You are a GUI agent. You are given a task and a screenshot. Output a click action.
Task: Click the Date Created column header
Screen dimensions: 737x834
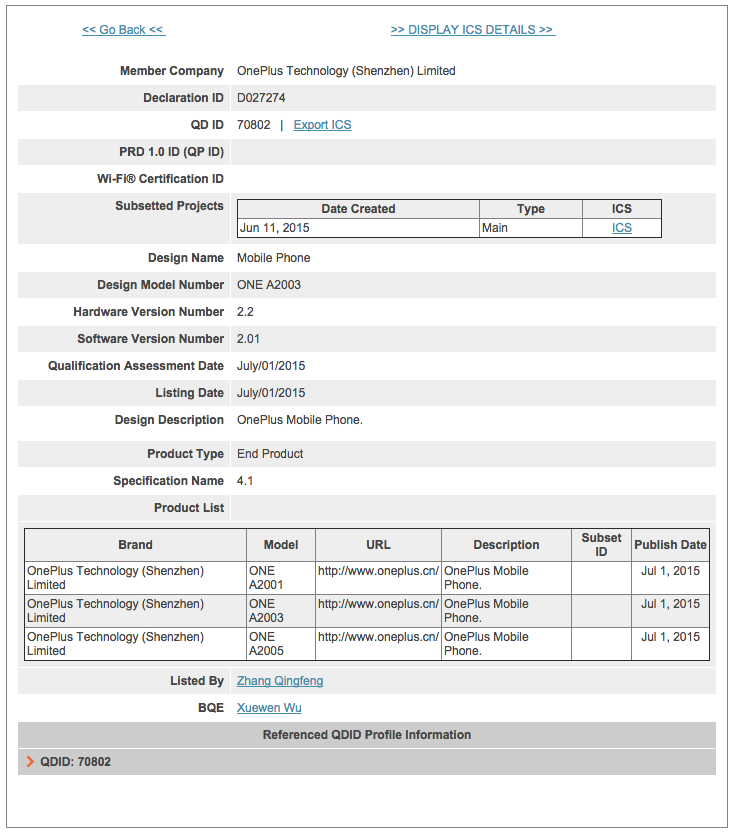358,209
